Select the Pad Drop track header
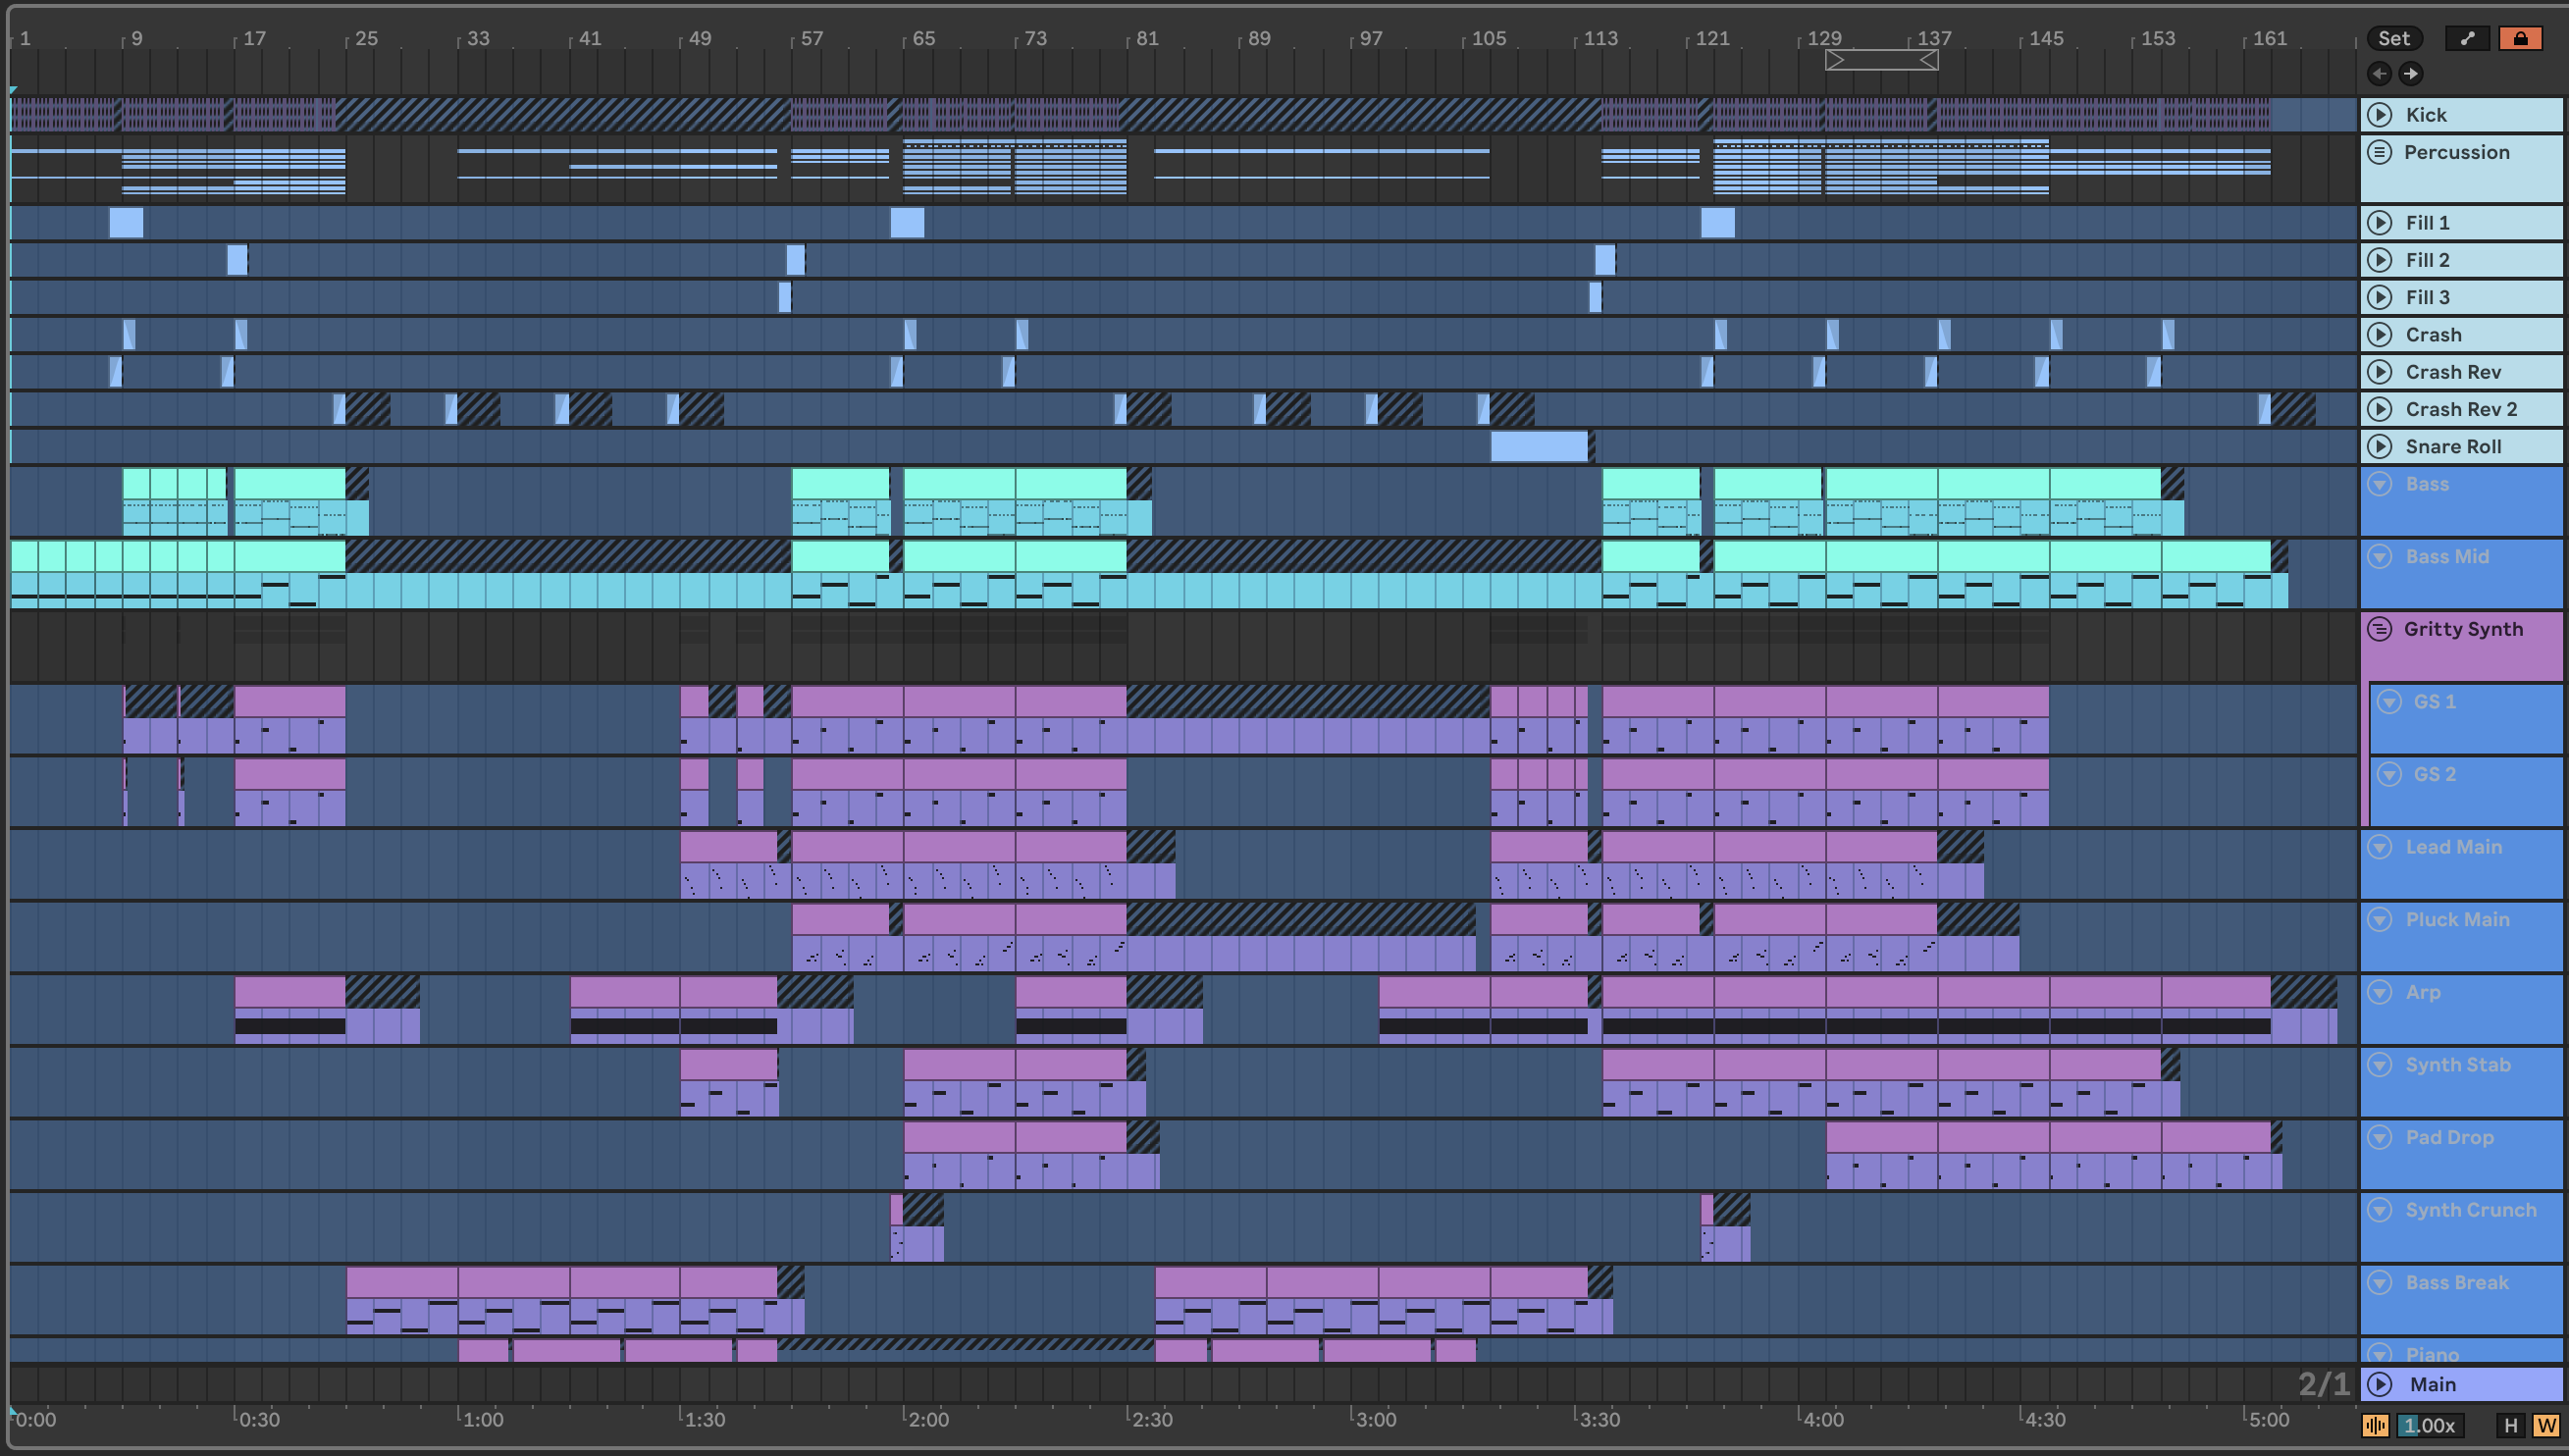Screen dimensions: 2569x1456 pos(2449,1137)
